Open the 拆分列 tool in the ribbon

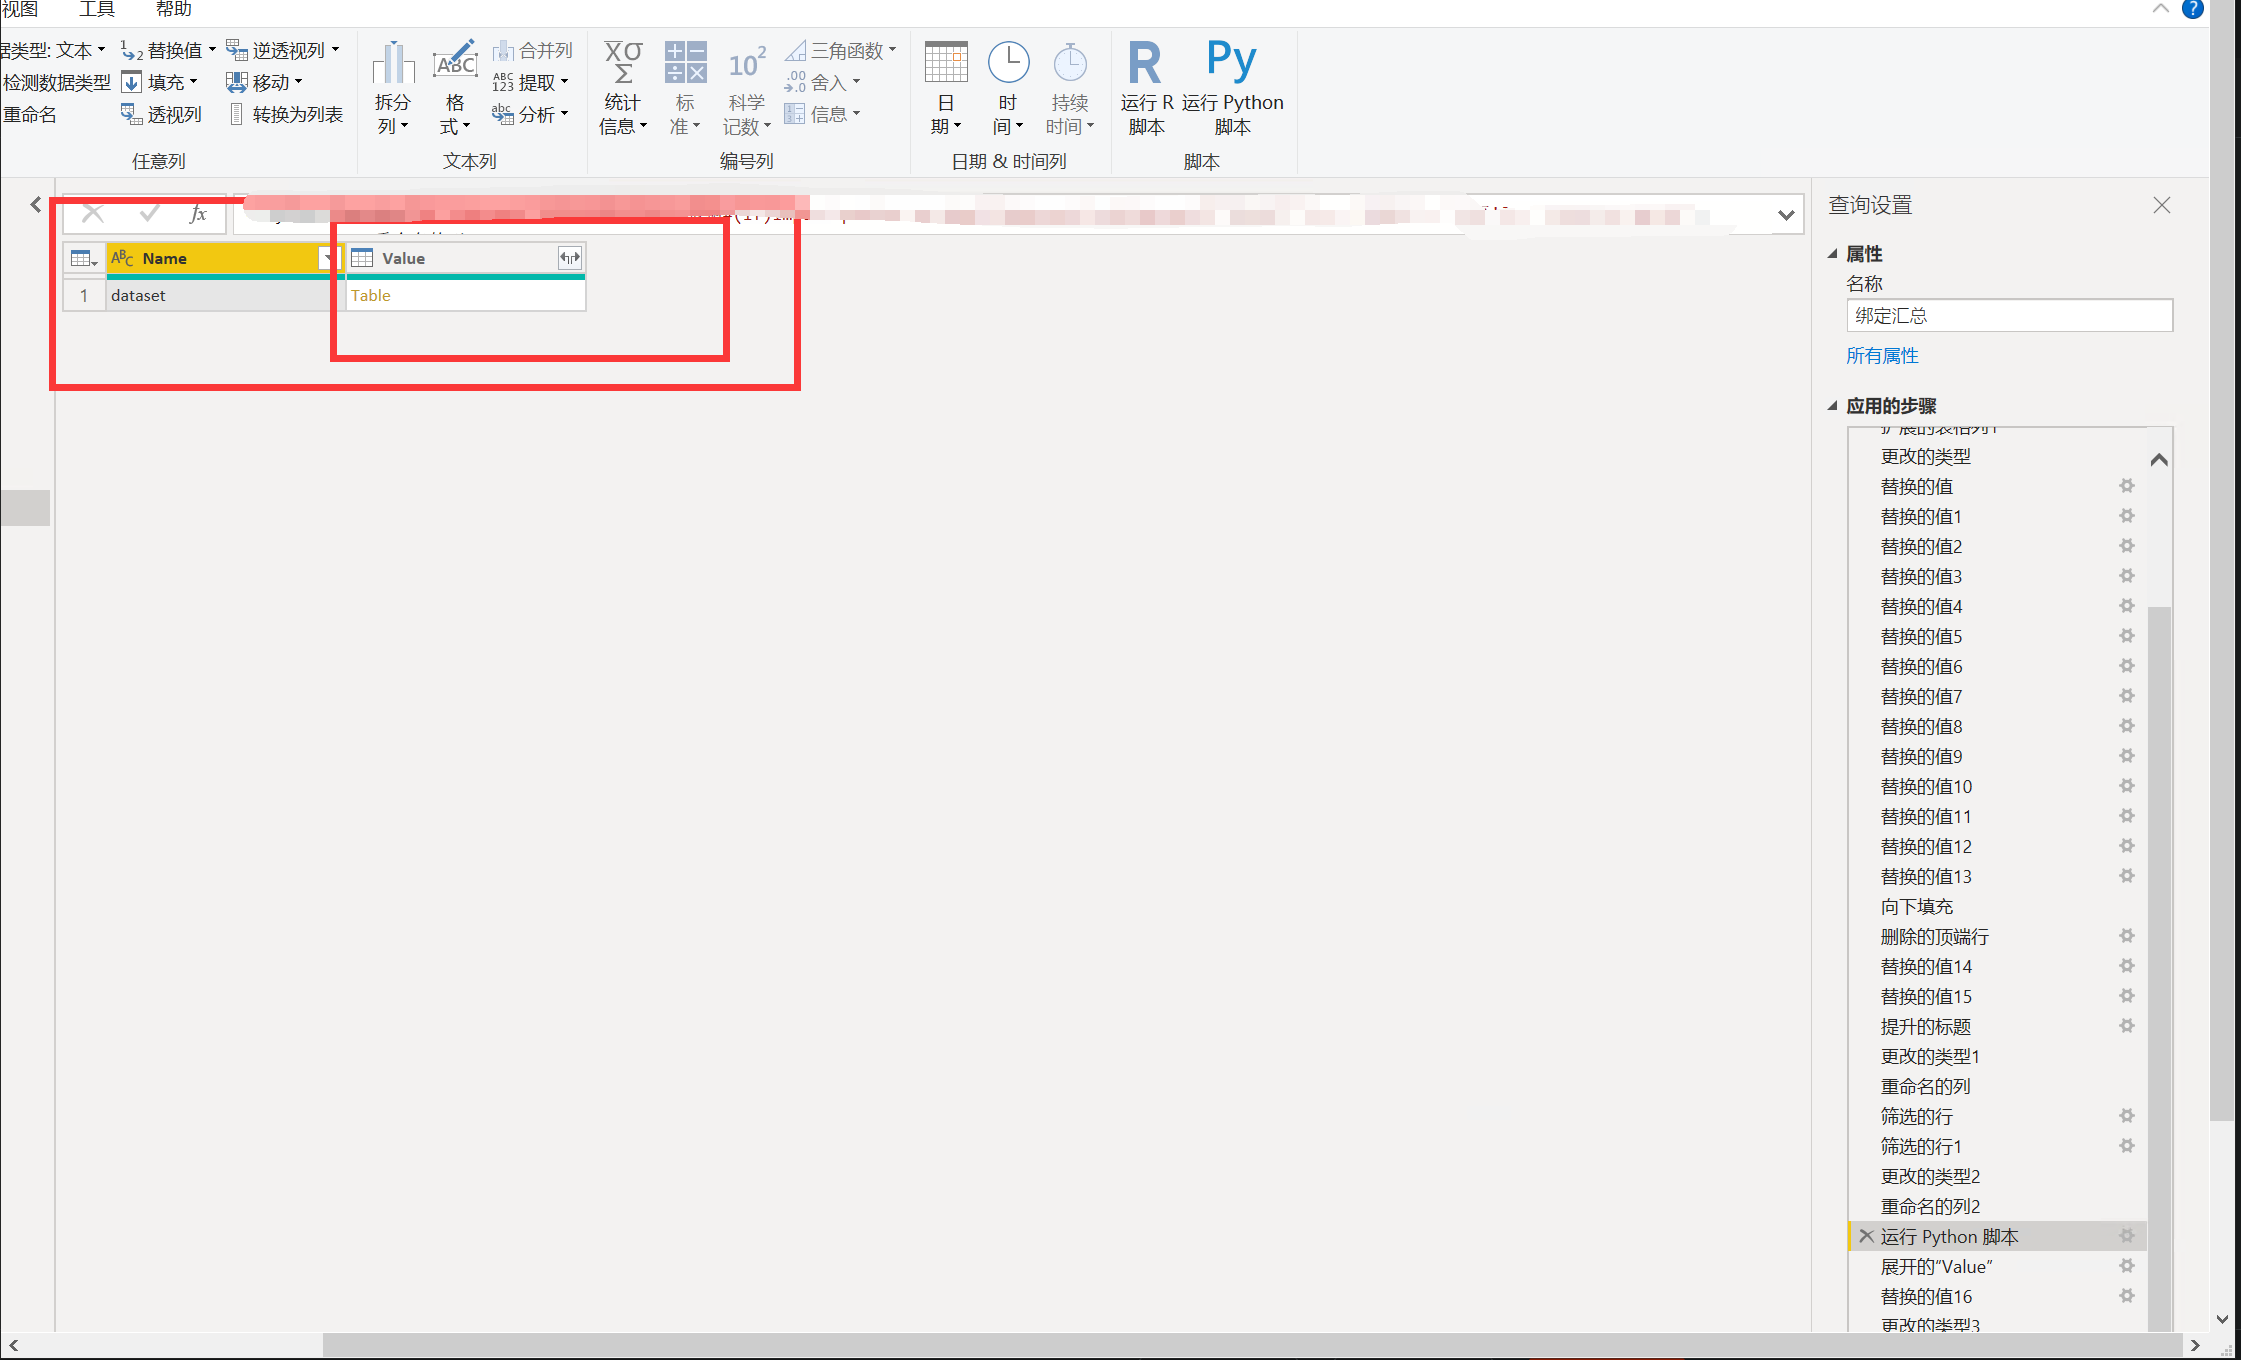point(392,85)
